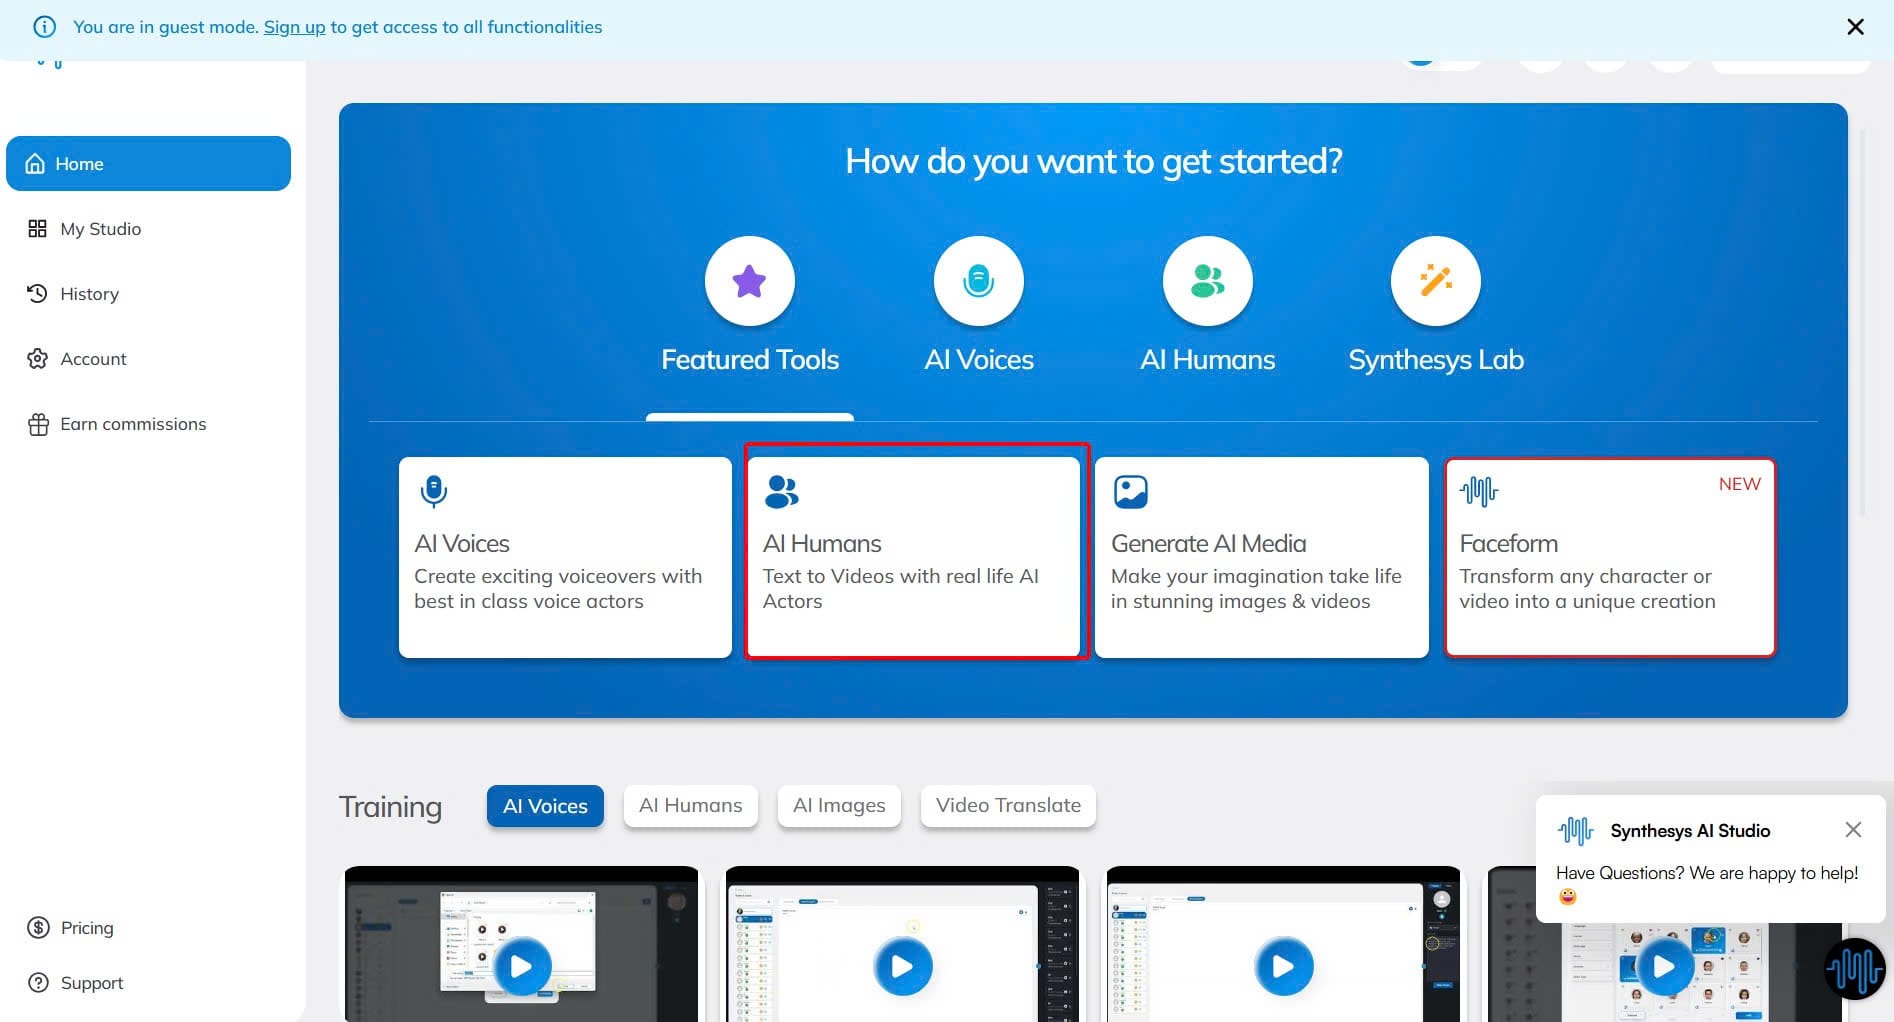
Task: Play the second training video
Action: point(902,967)
